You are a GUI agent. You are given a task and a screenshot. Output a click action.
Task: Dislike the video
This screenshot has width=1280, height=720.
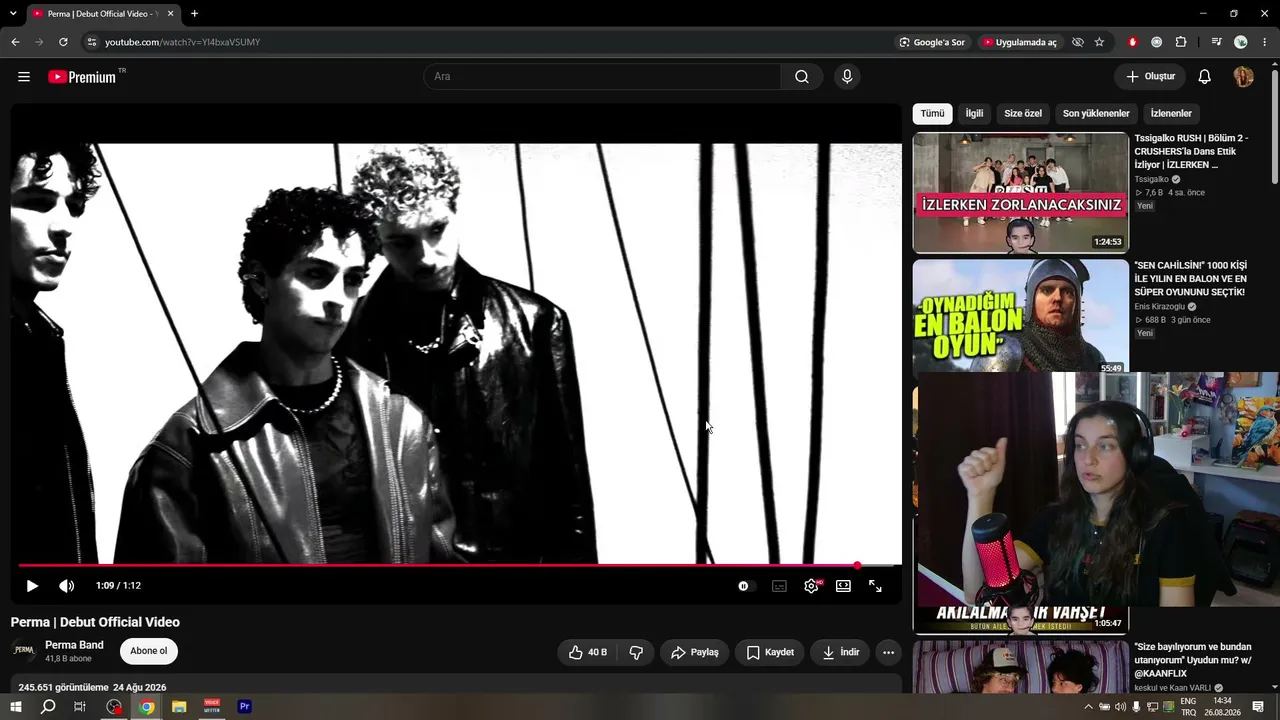636,652
